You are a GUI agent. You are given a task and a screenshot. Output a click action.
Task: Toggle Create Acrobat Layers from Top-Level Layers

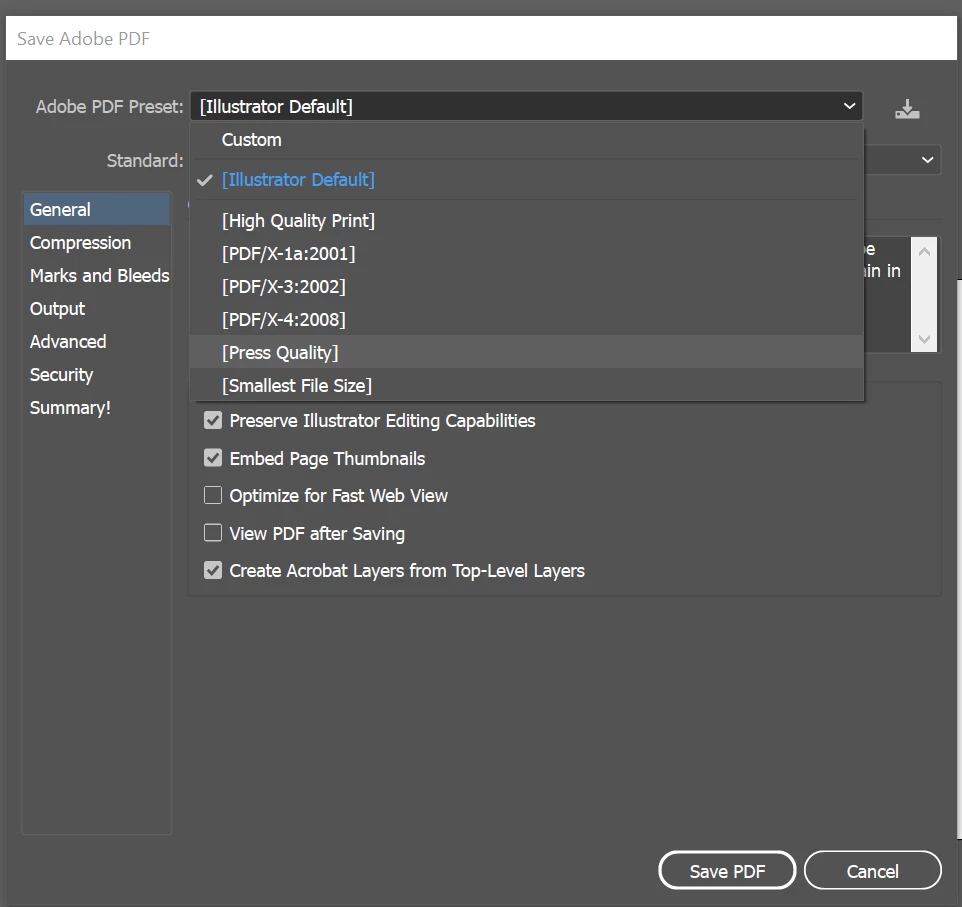pos(213,570)
